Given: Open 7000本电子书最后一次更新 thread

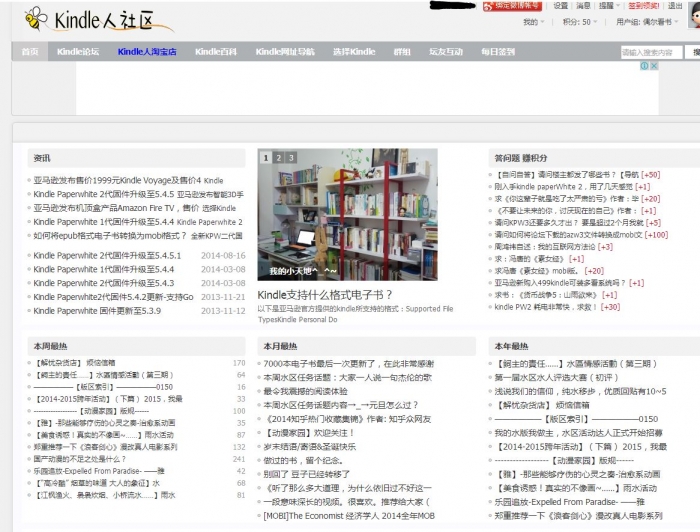Looking at the screenshot, I should 349,364.
